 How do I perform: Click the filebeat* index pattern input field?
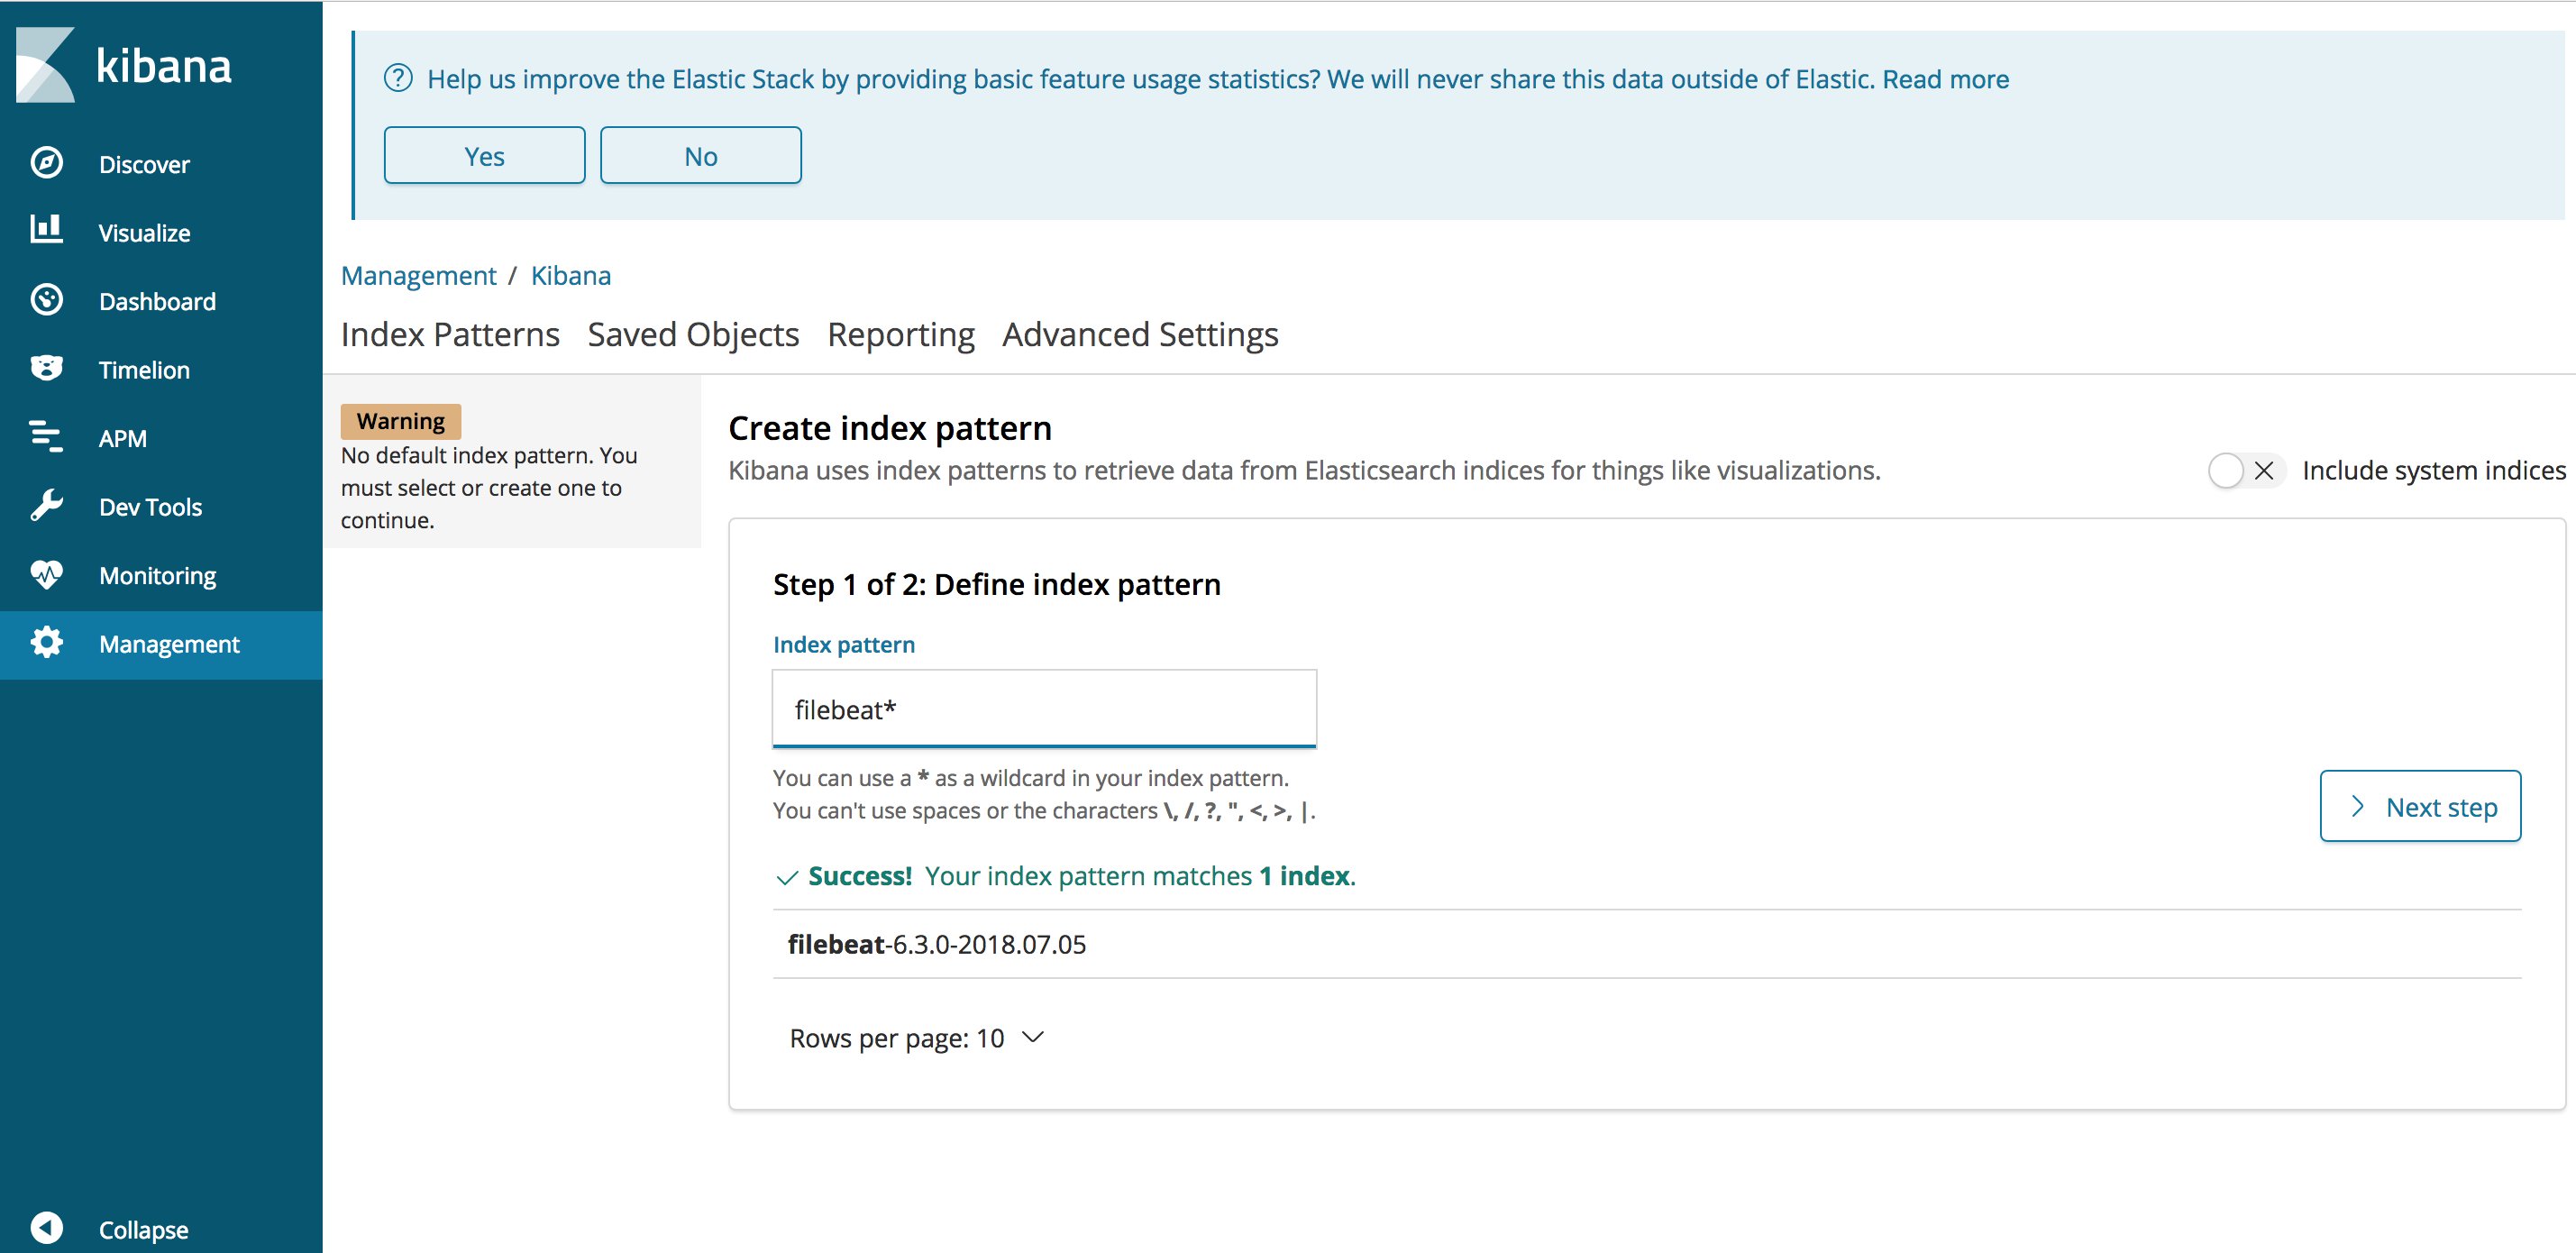click(1042, 708)
